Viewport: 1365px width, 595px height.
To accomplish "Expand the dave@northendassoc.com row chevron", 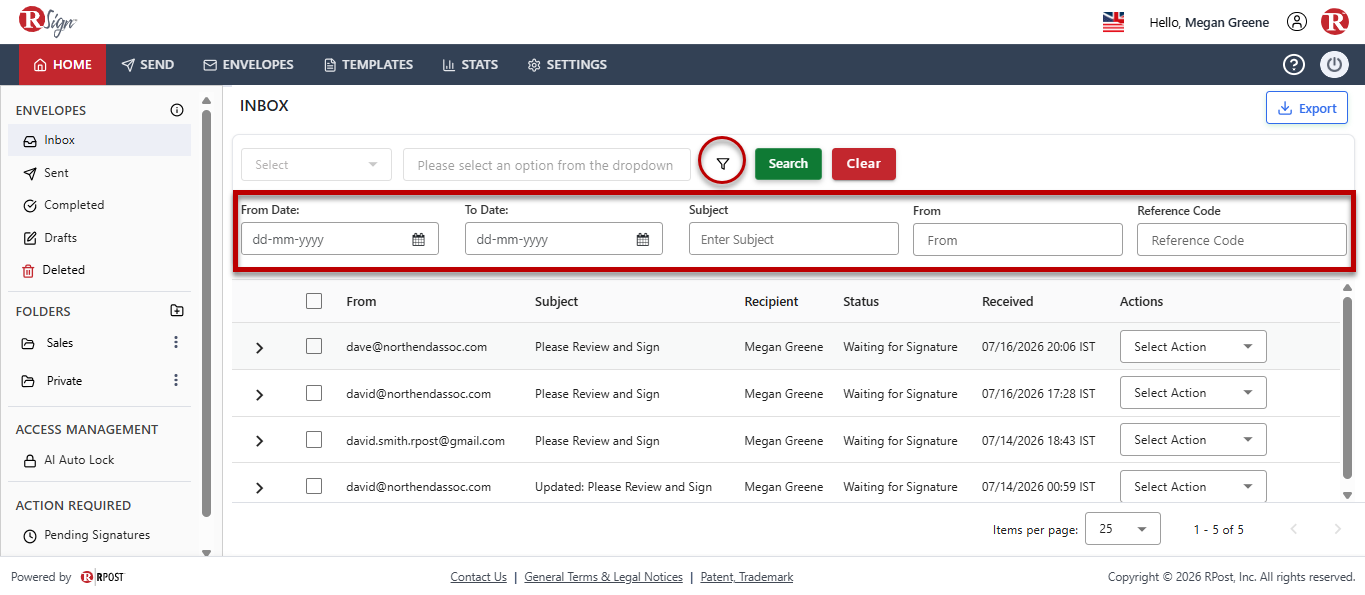I will click(x=259, y=348).
